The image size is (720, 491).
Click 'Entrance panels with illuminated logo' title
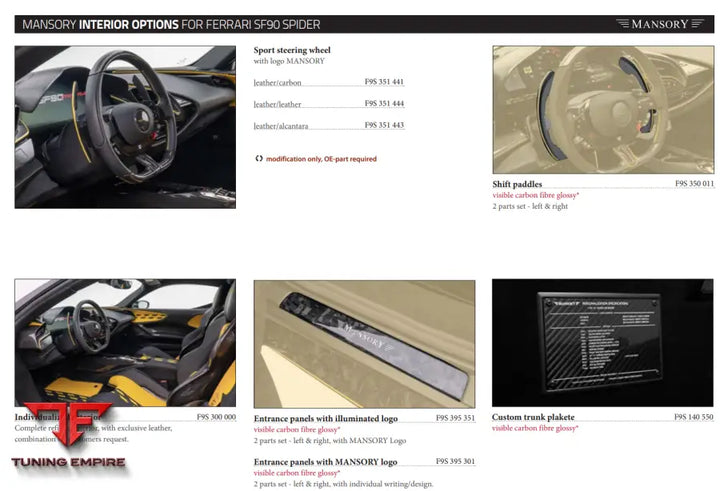(x=326, y=419)
